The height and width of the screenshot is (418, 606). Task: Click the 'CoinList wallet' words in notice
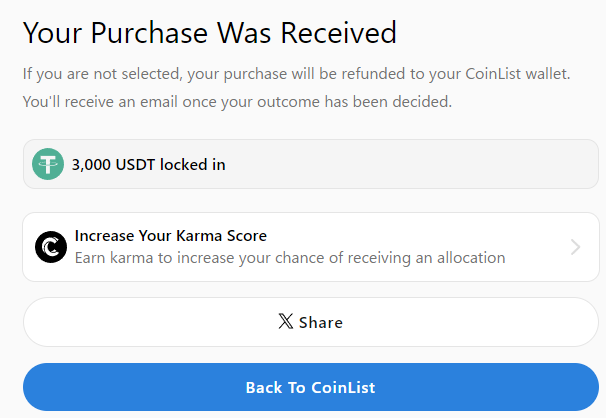point(517,74)
